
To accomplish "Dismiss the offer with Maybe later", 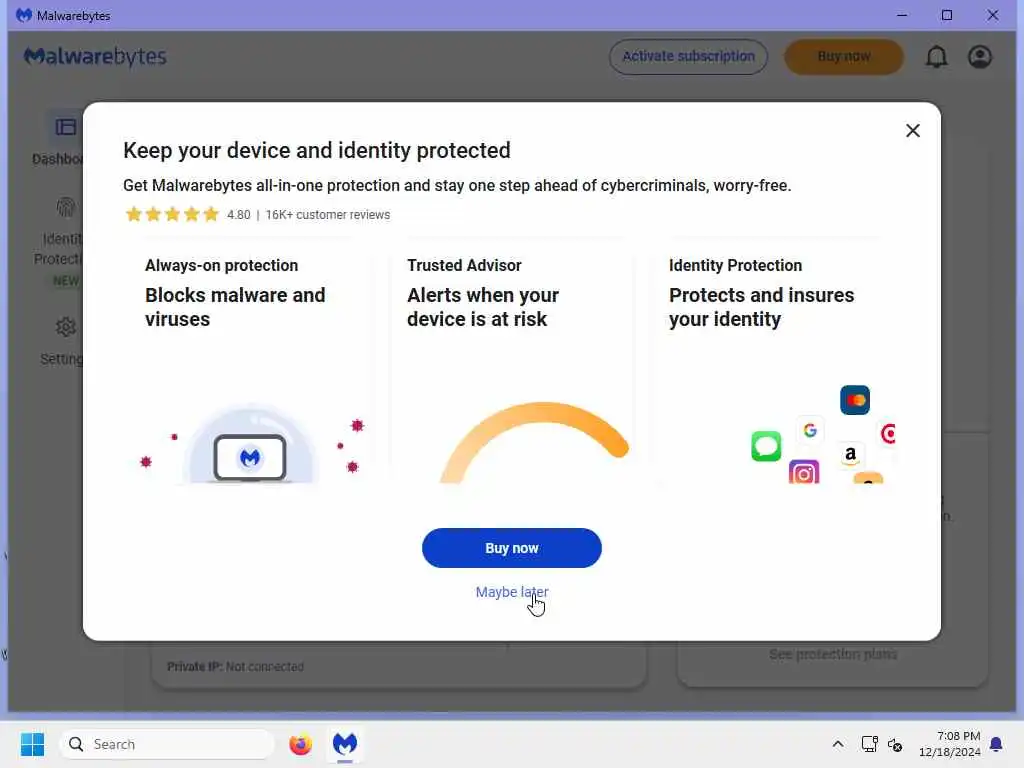I will (511, 592).
